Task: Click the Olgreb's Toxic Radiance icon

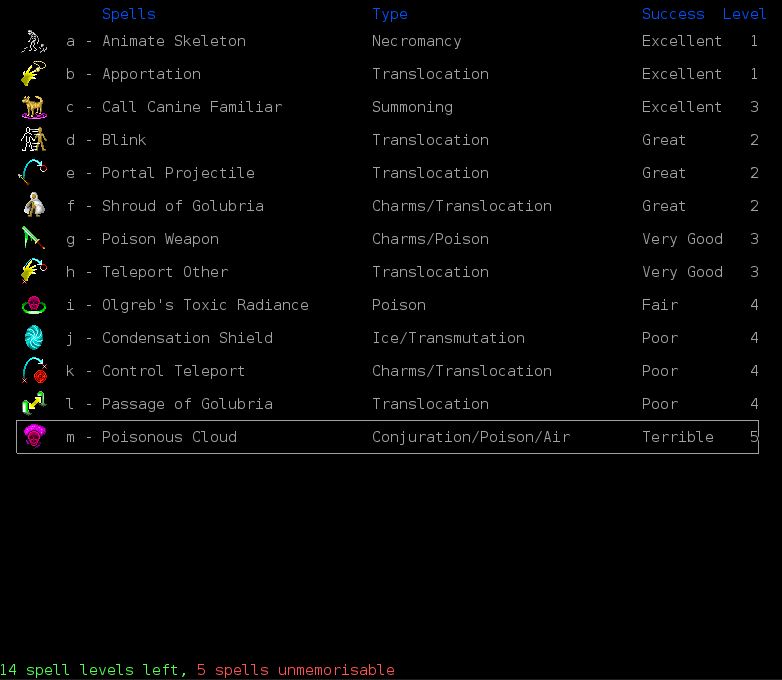Action: tap(34, 305)
